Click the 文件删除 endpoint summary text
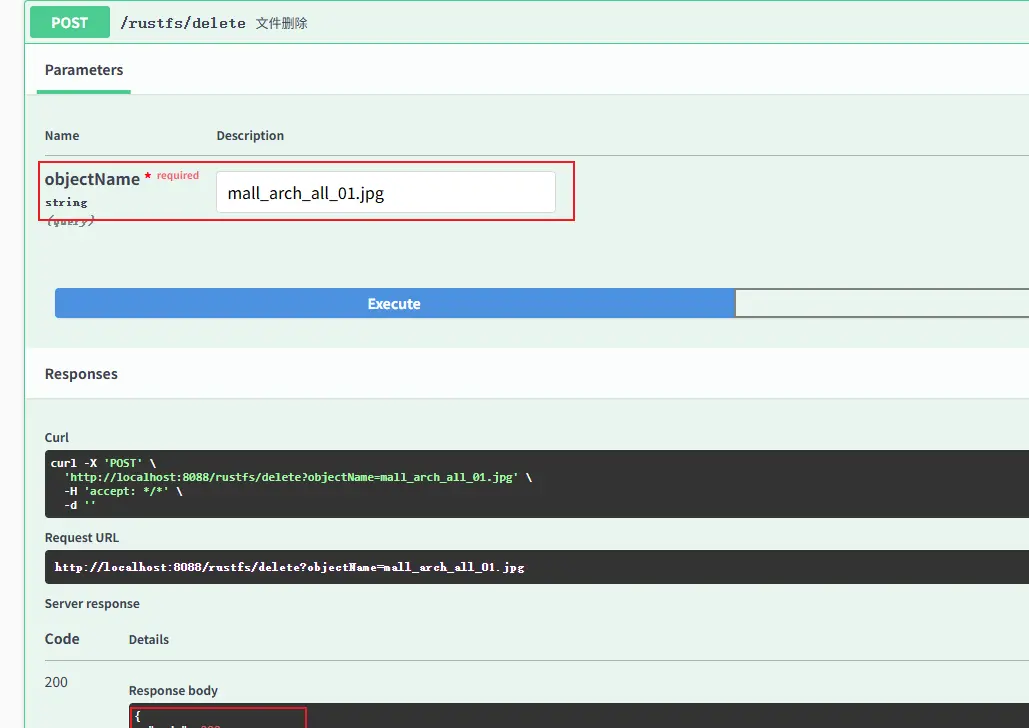The width and height of the screenshot is (1029, 728). [281, 23]
